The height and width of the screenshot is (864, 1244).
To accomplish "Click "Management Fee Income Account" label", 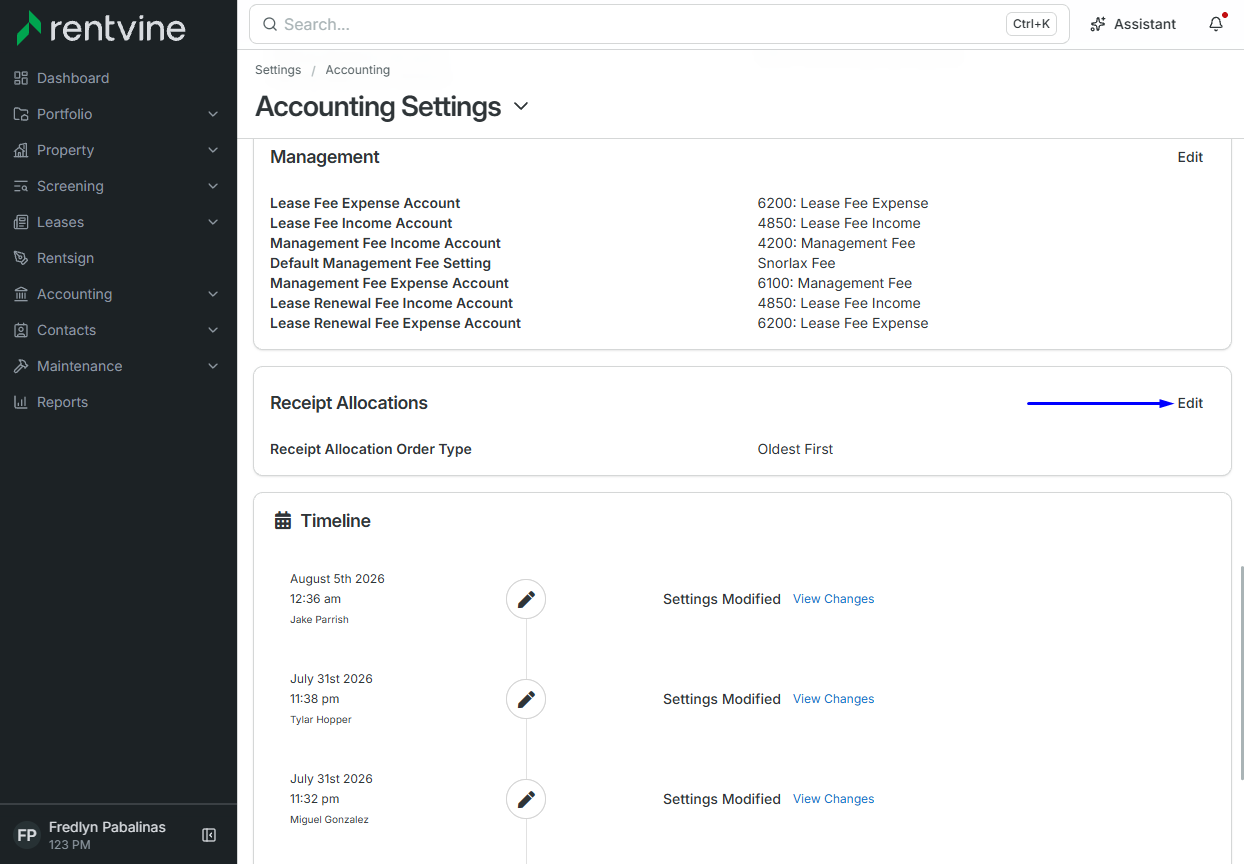I will click(385, 243).
